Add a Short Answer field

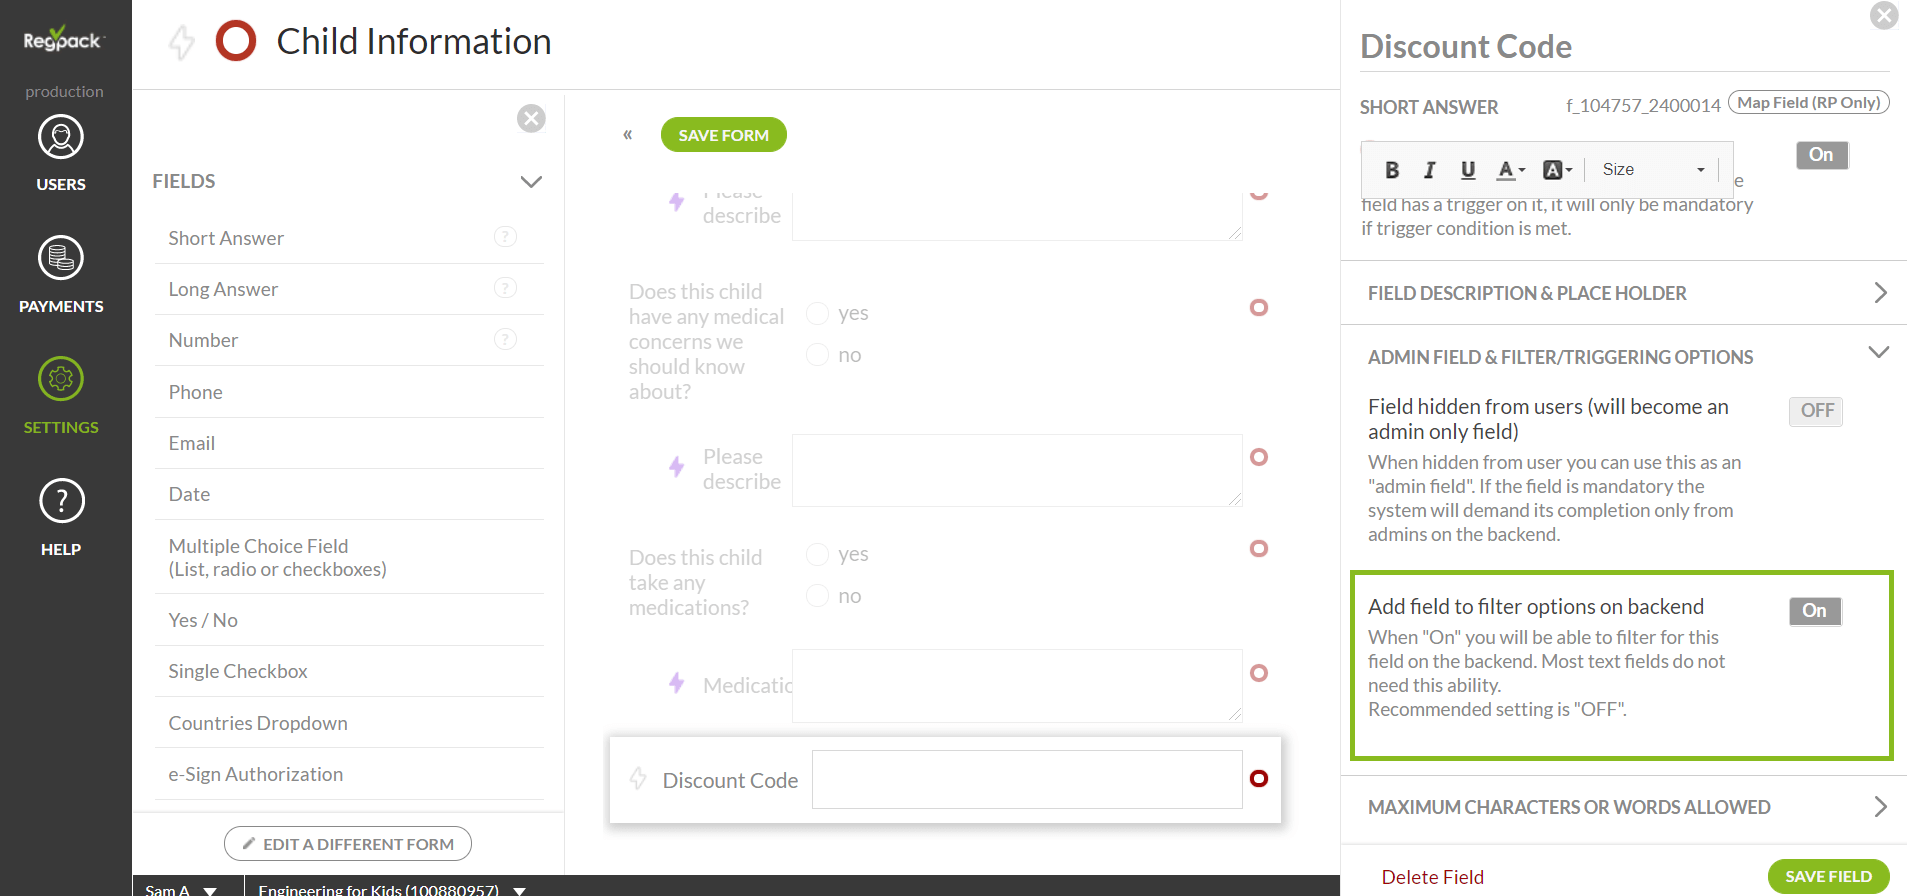click(226, 238)
